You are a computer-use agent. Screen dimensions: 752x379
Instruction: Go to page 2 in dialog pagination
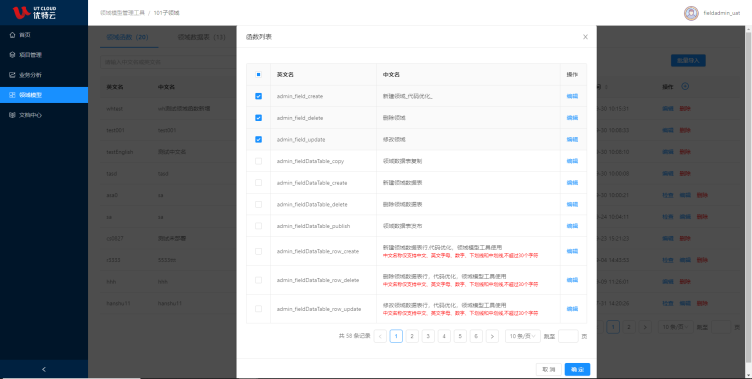[x=412, y=336]
